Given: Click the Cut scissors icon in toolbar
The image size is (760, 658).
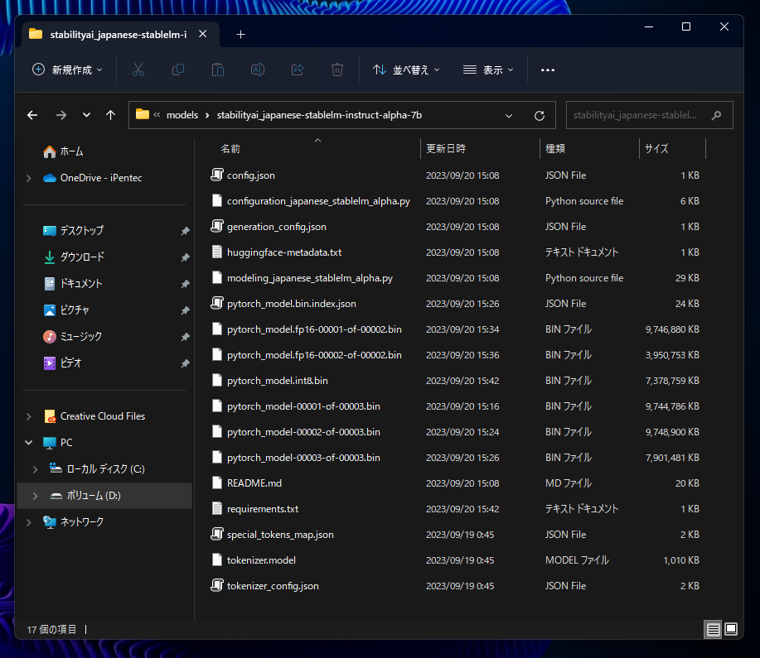Looking at the screenshot, I should (x=138, y=70).
